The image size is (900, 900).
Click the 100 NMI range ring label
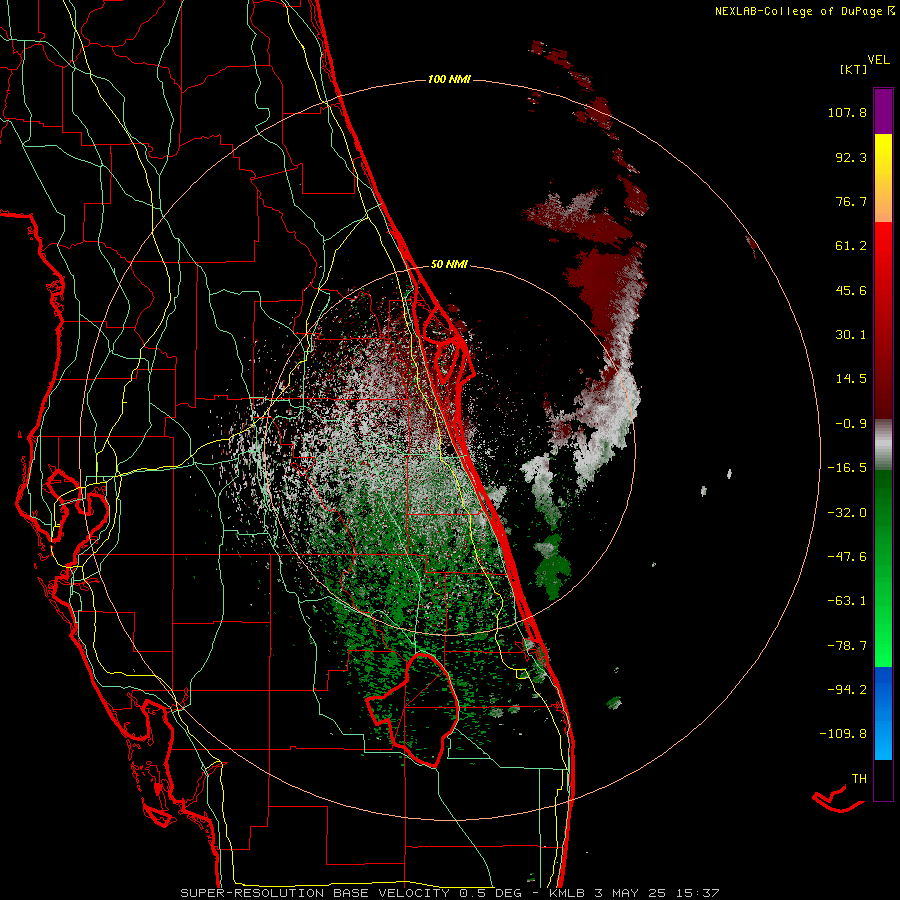[x=449, y=79]
